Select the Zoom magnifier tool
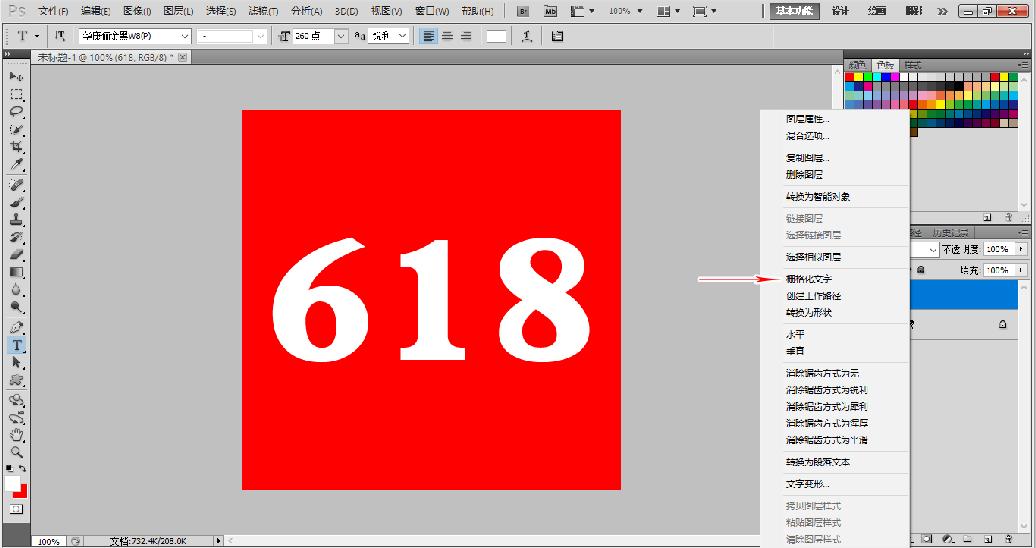 click(17, 452)
